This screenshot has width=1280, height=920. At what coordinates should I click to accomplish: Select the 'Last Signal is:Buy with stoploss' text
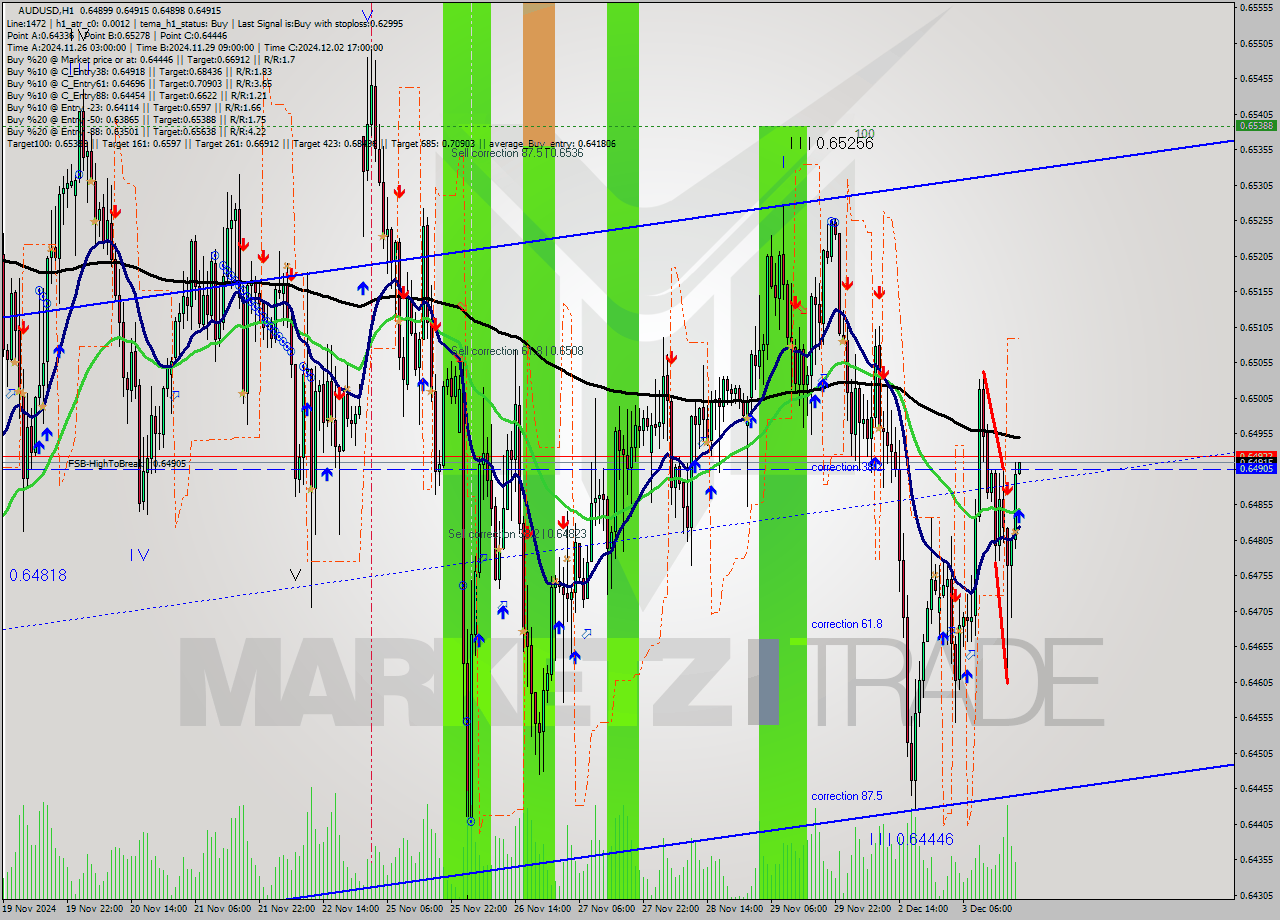coord(302,22)
